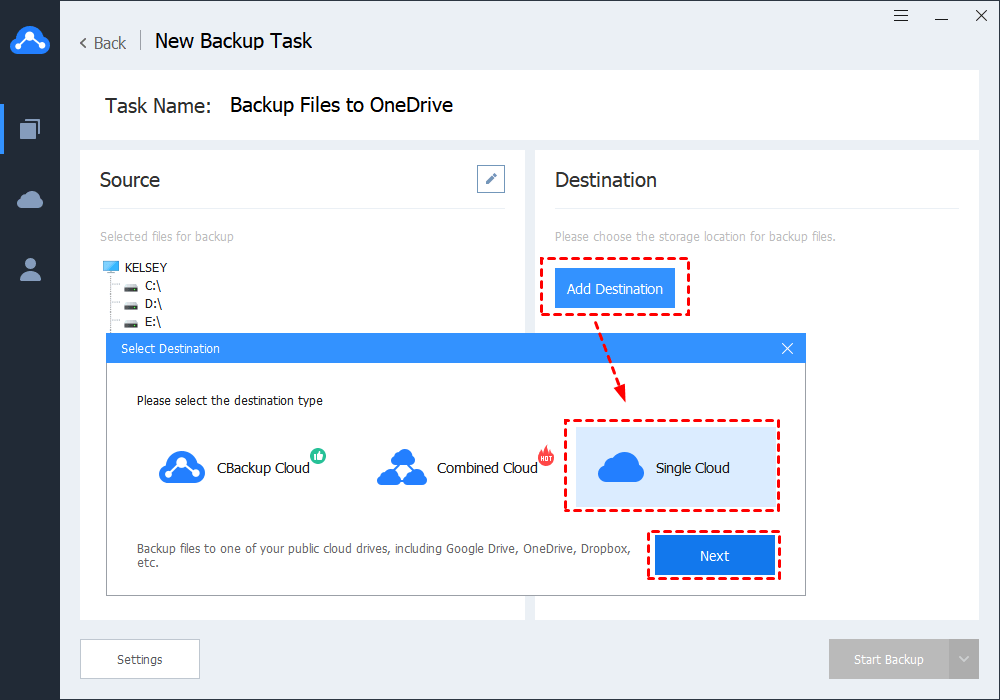
Task: Click the thumbs-up badge on CBackup Cloud
Action: pos(318,456)
